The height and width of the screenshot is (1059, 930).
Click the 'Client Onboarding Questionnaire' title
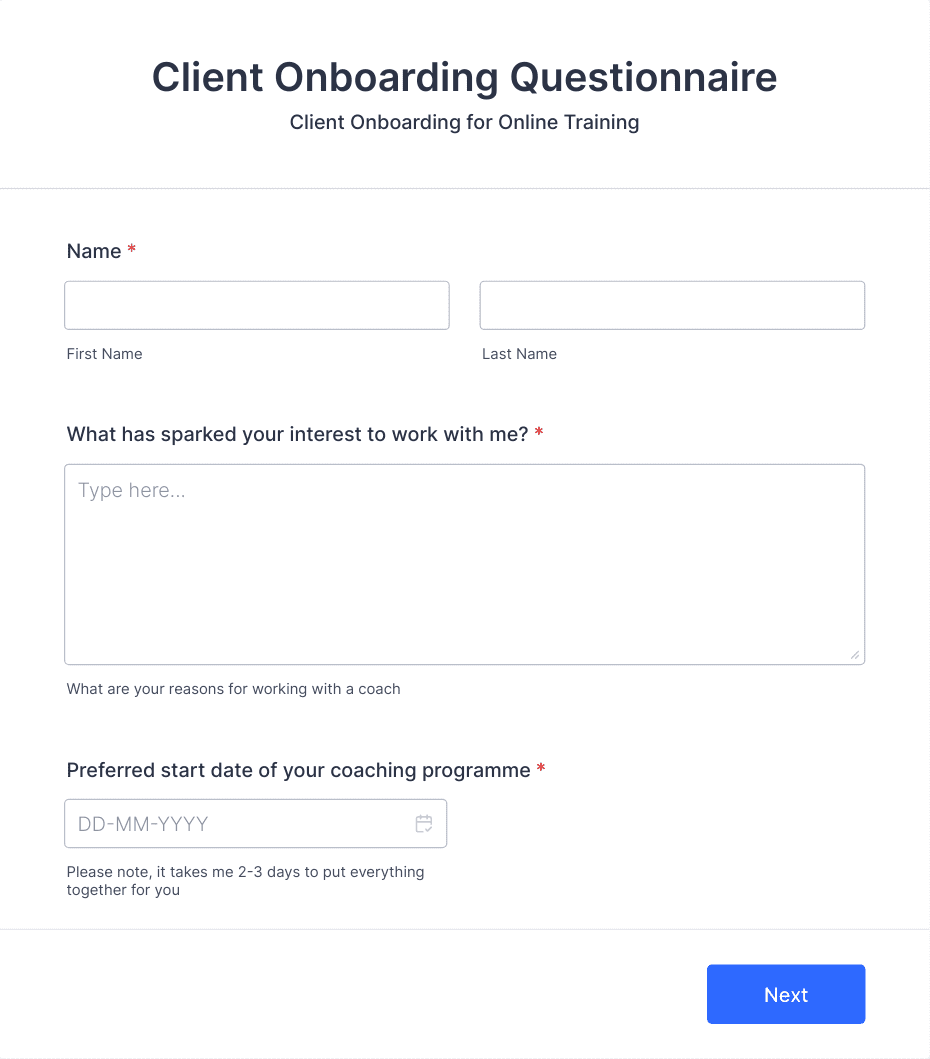464,77
